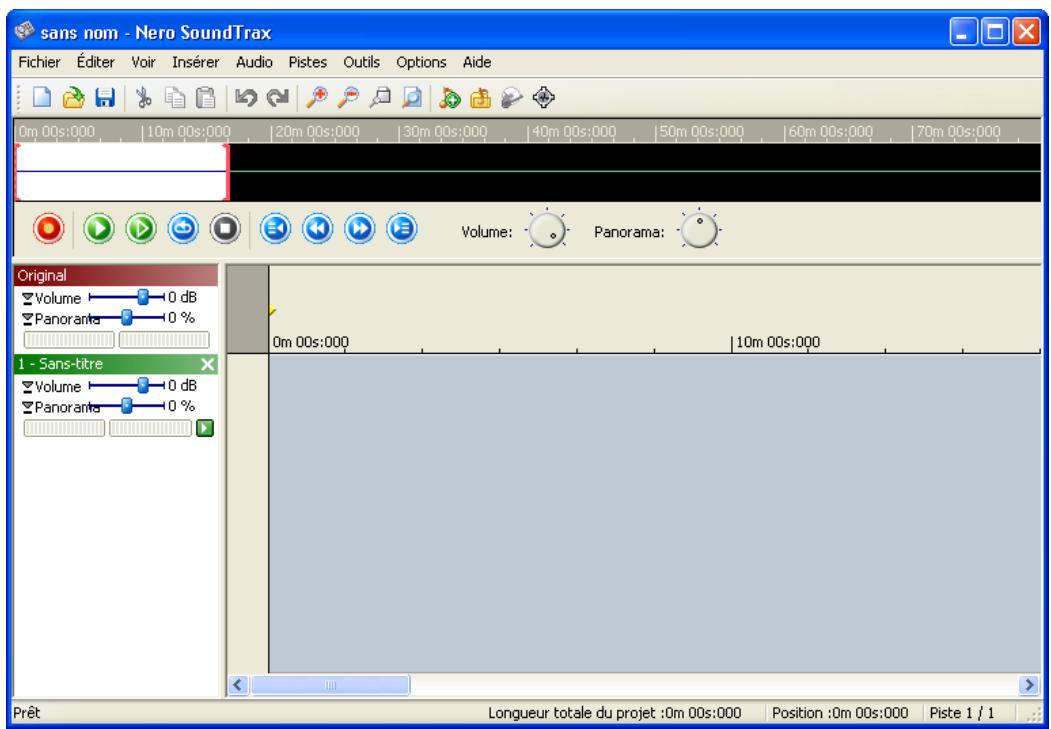Viewport: 1051px width, 729px height.
Task: Rewind with the blue double-left arrow button
Action: click(x=318, y=228)
